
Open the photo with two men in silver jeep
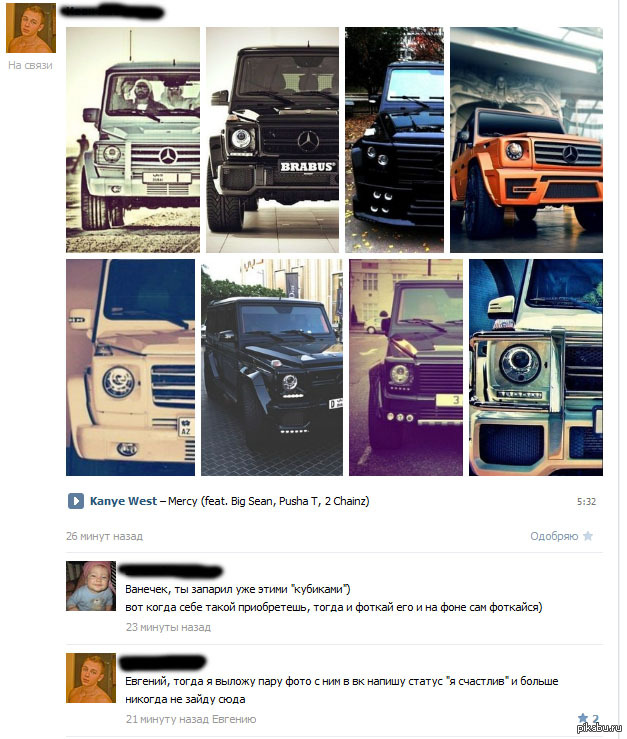coord(132,140)
